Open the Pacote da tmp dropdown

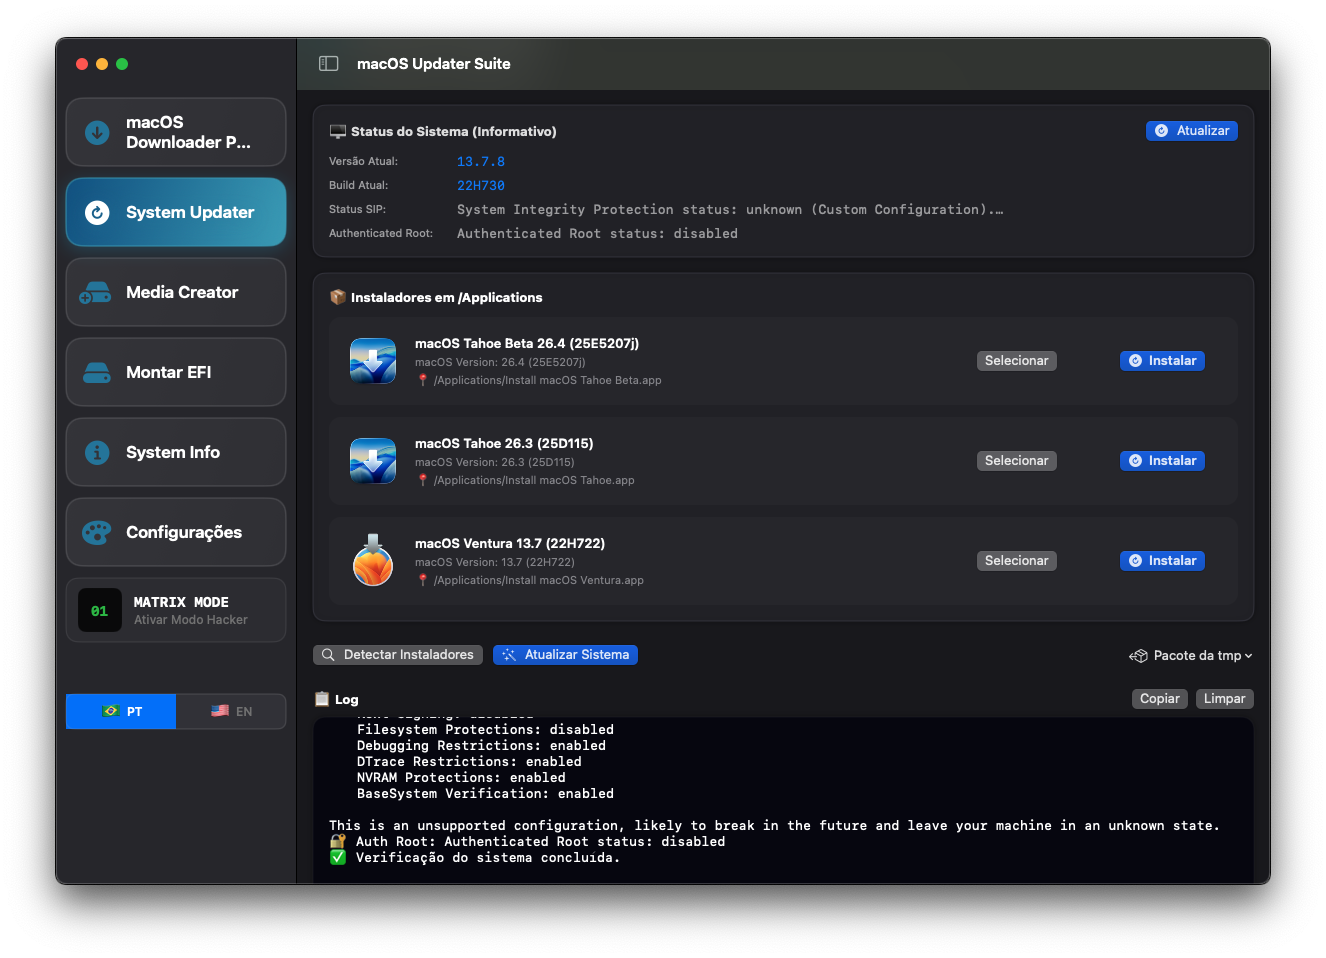click(1191, 655)
